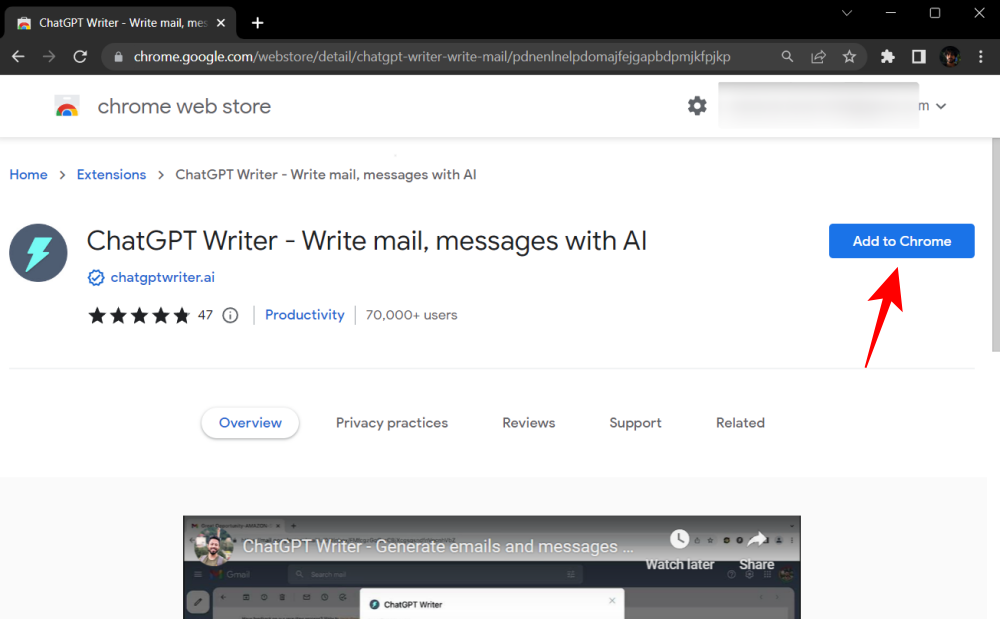This screenshot has height=619, width=1000.
Task: Open the browser side panel icon
Action: [918, 57]
